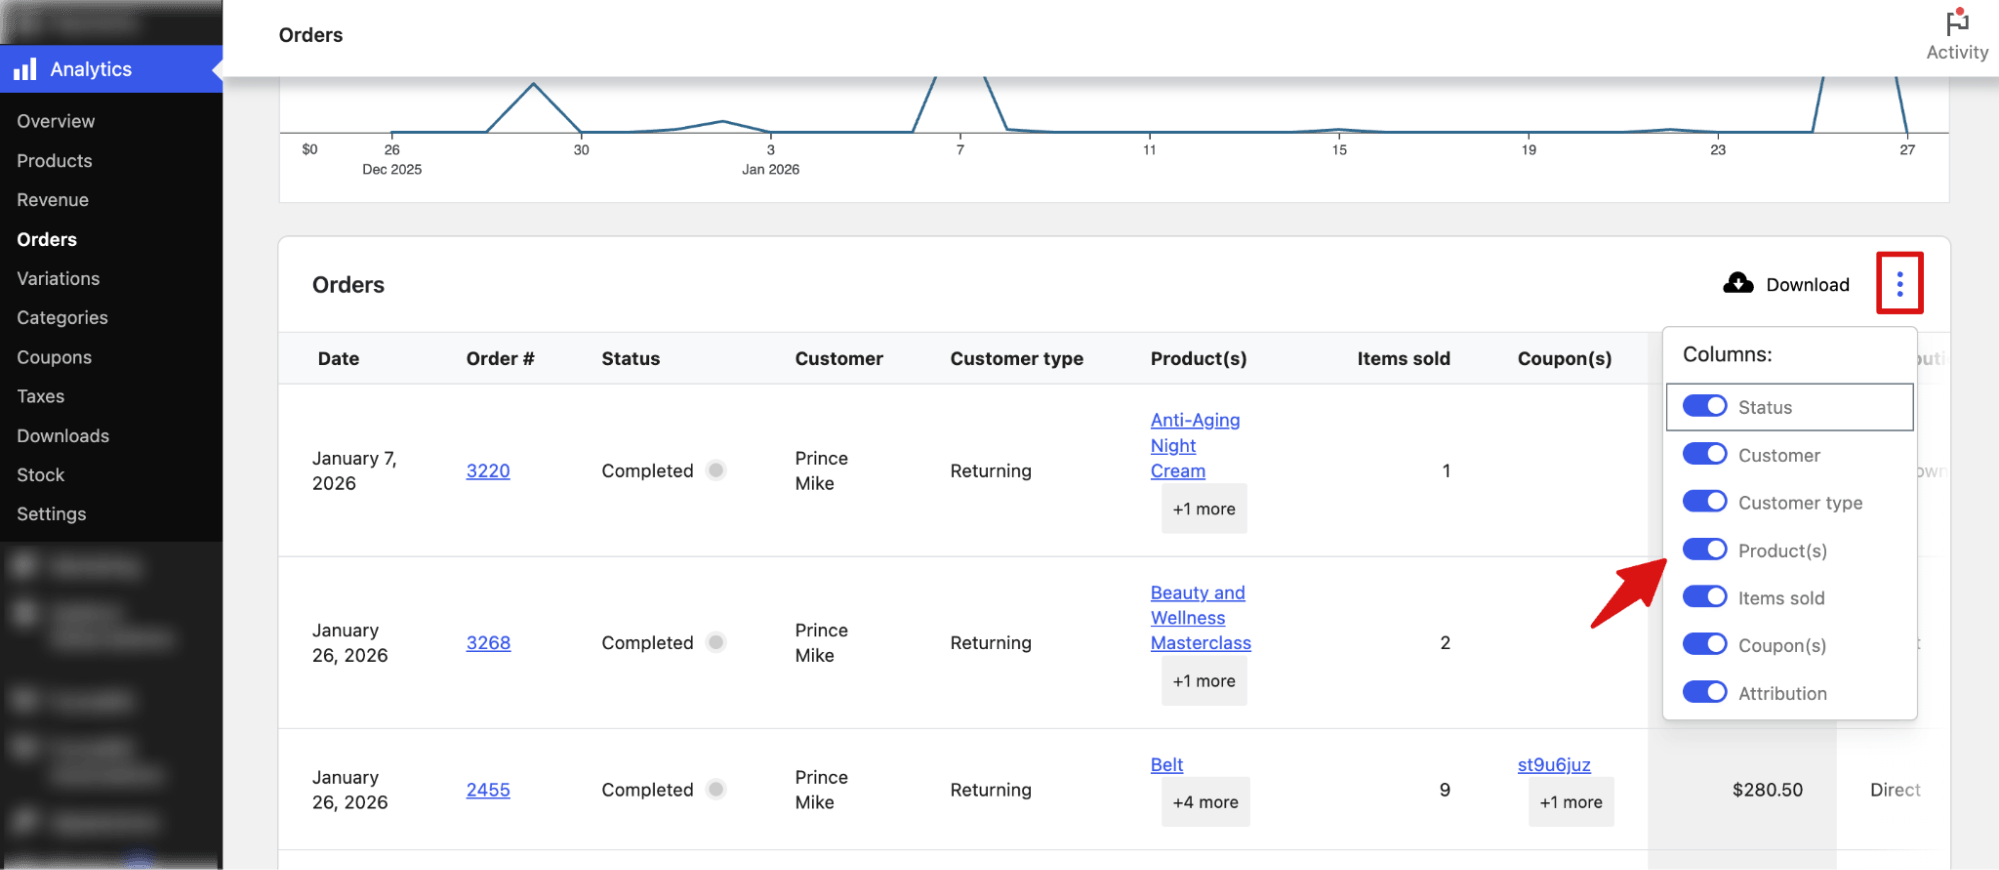Click the Product(s) column header
This screenshot has height=870, width=1999.
click(1199, 358)
